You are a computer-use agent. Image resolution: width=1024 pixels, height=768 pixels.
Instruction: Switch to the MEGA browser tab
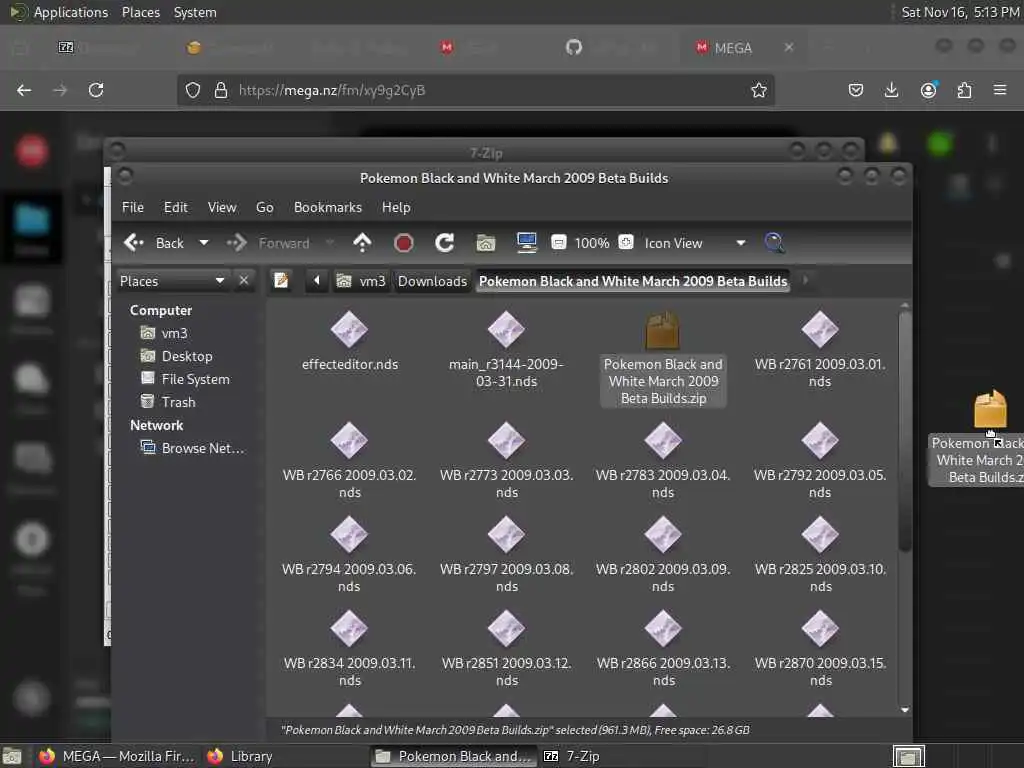[733, 48]
